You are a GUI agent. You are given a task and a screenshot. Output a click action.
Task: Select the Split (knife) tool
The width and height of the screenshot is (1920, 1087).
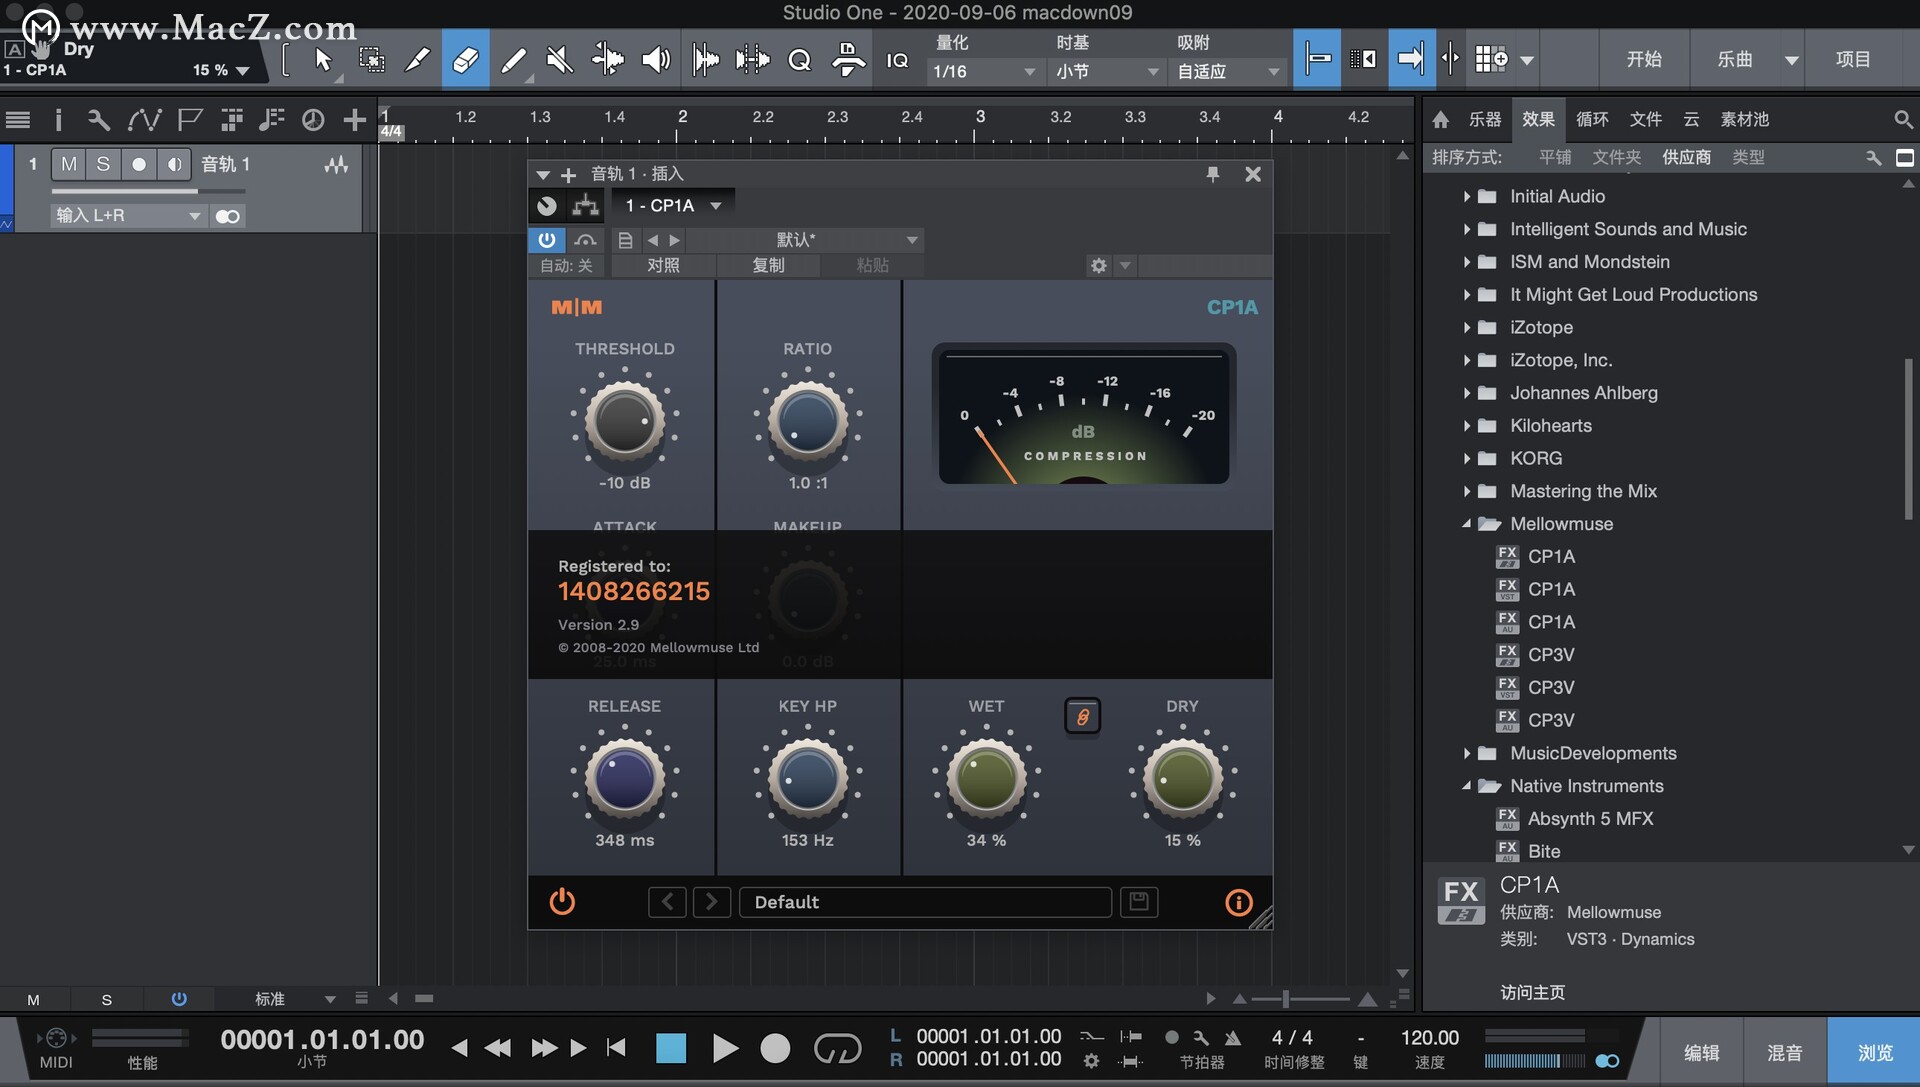417,60
